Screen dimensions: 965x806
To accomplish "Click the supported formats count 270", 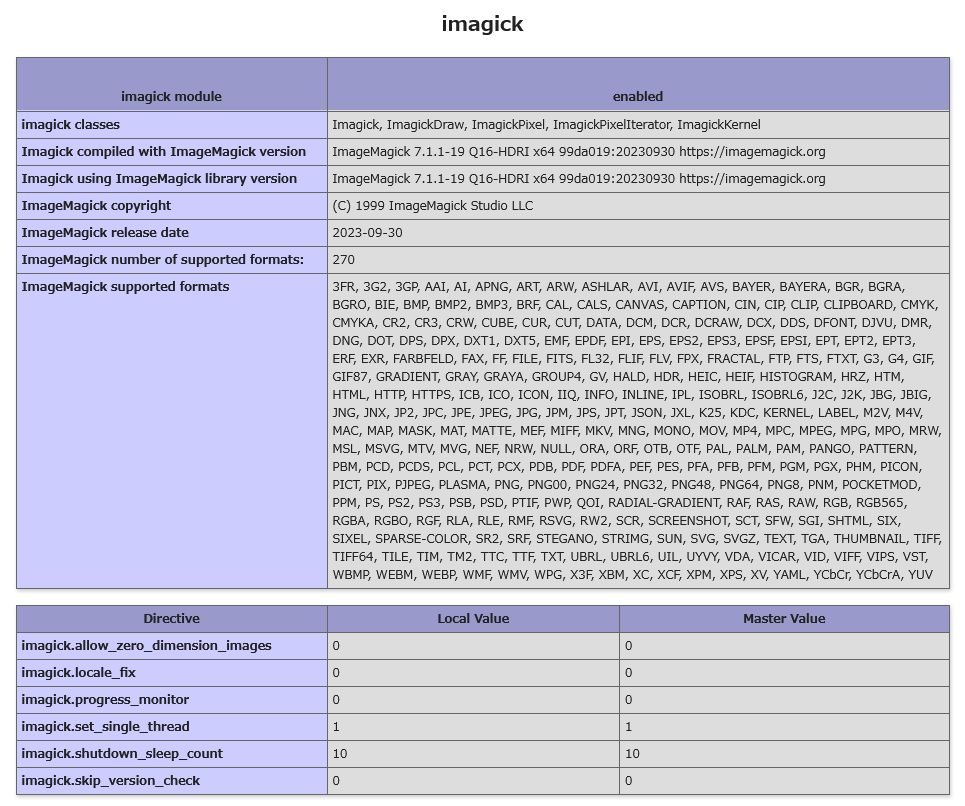I will [x=343, y=260].
